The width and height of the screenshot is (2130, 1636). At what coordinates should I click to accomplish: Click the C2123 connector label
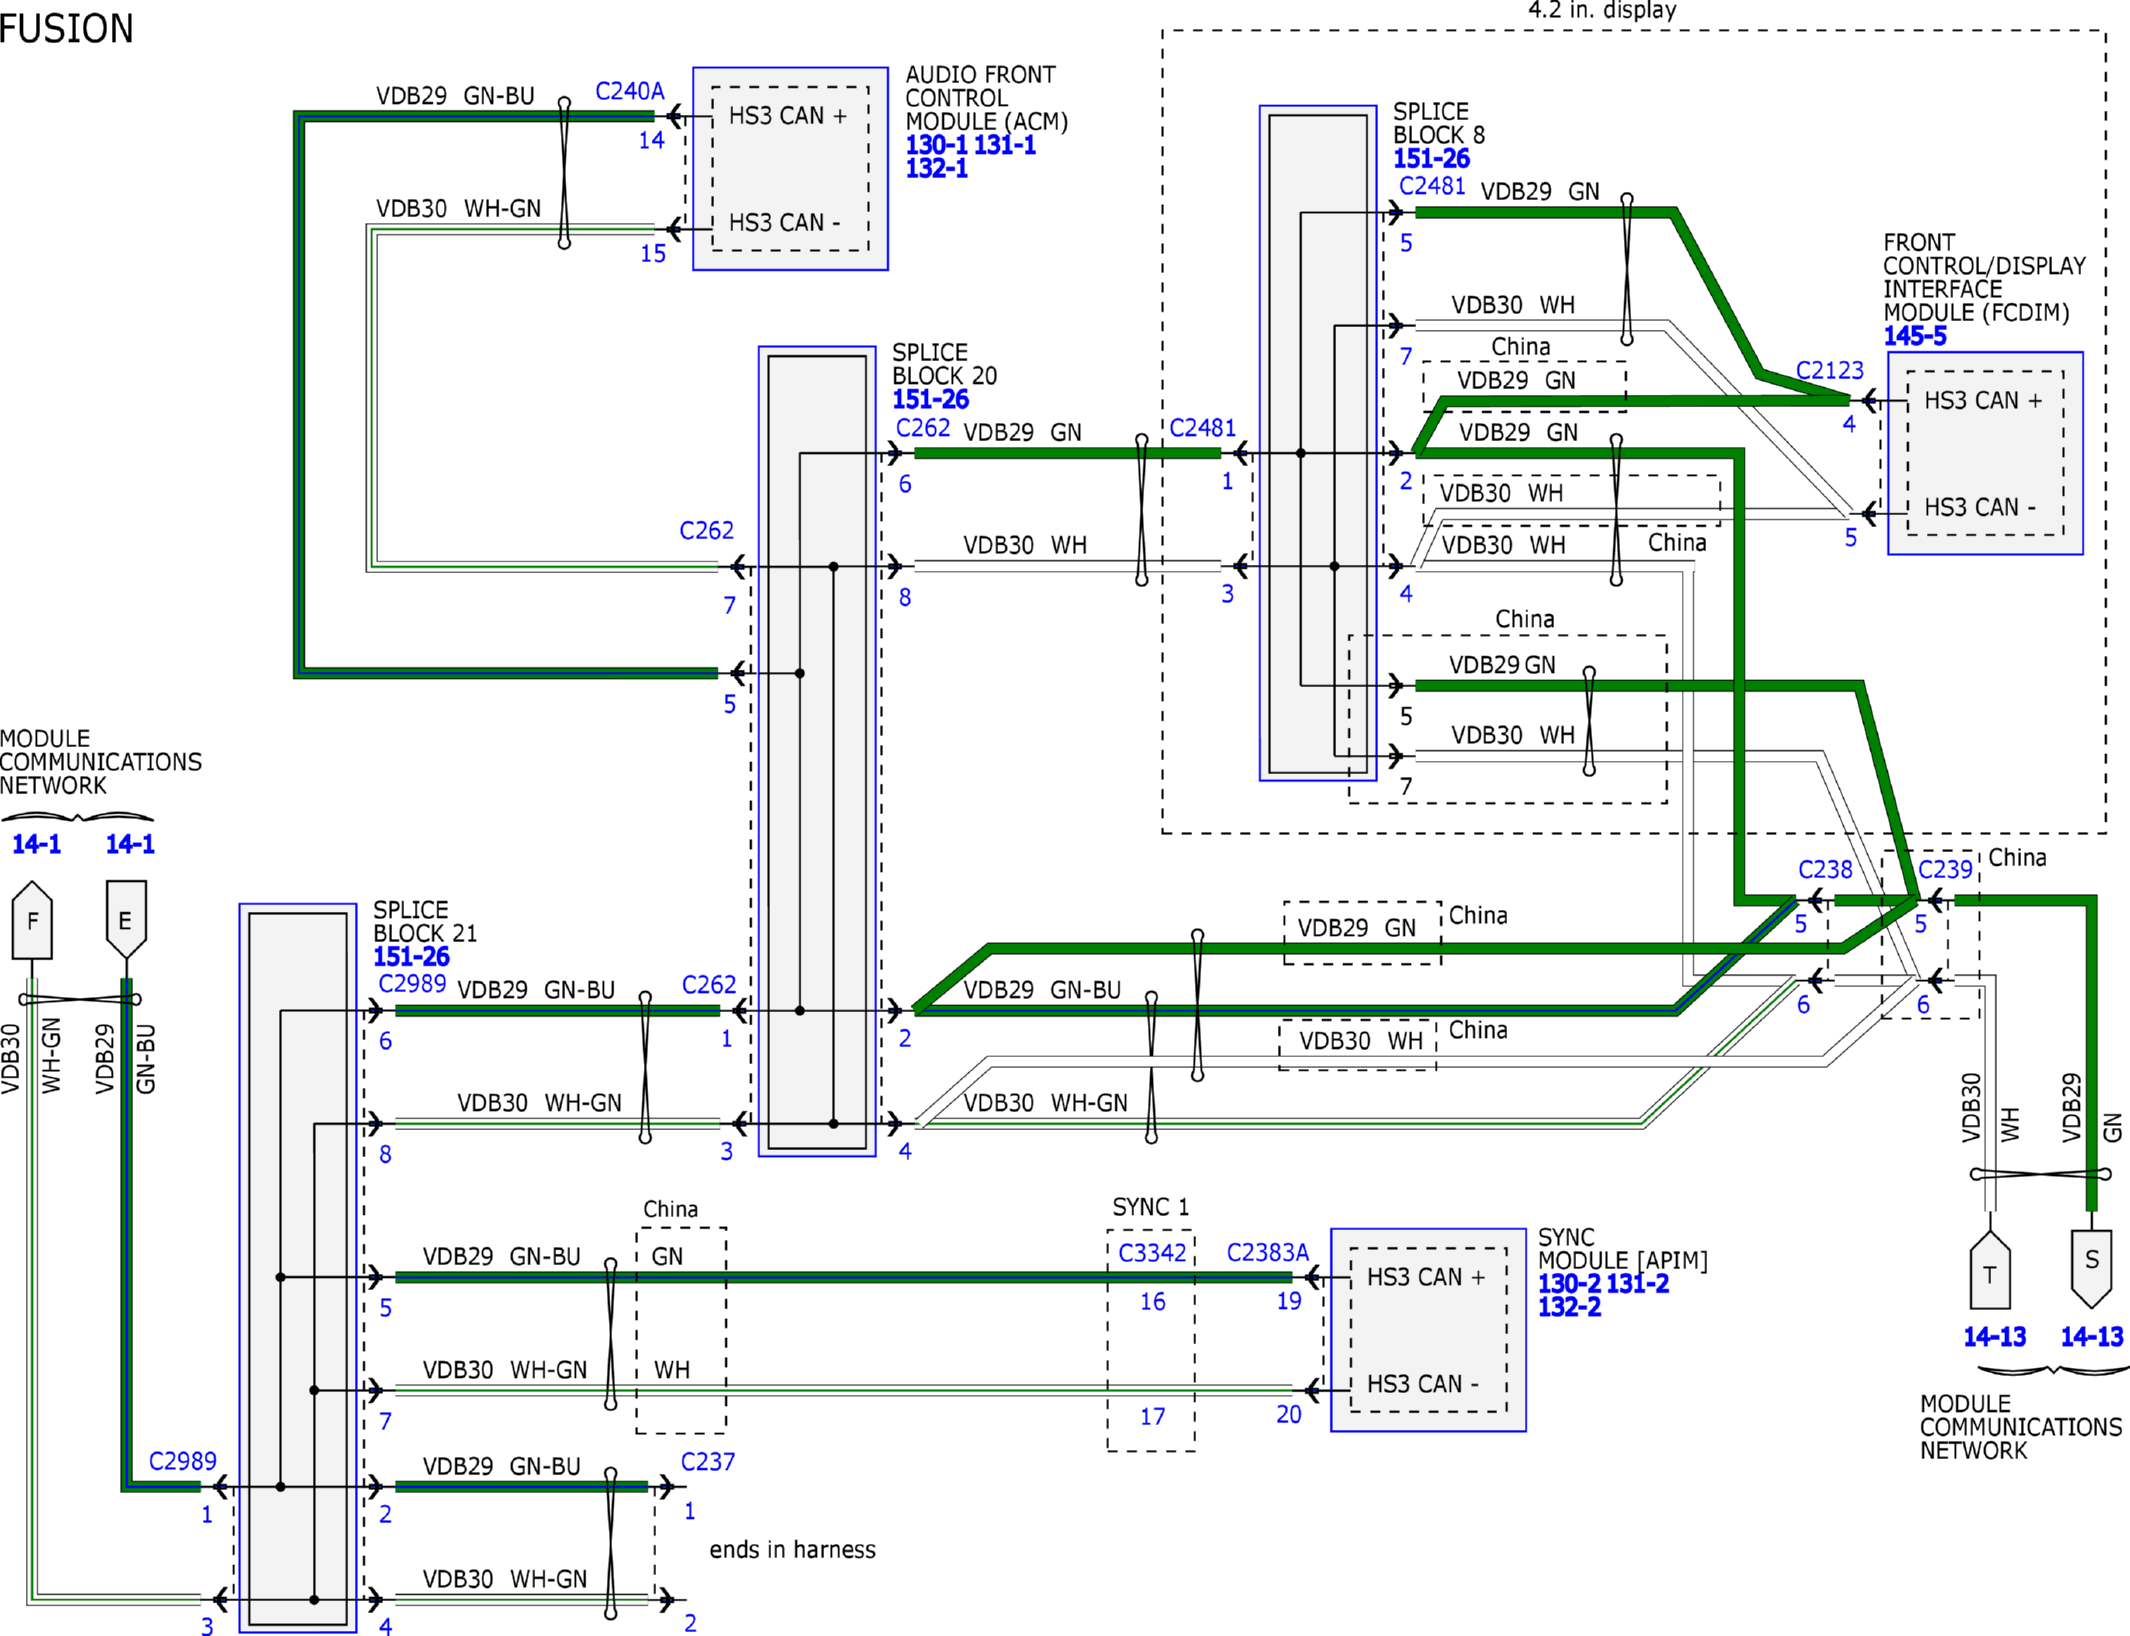(x=1830, y=370)
